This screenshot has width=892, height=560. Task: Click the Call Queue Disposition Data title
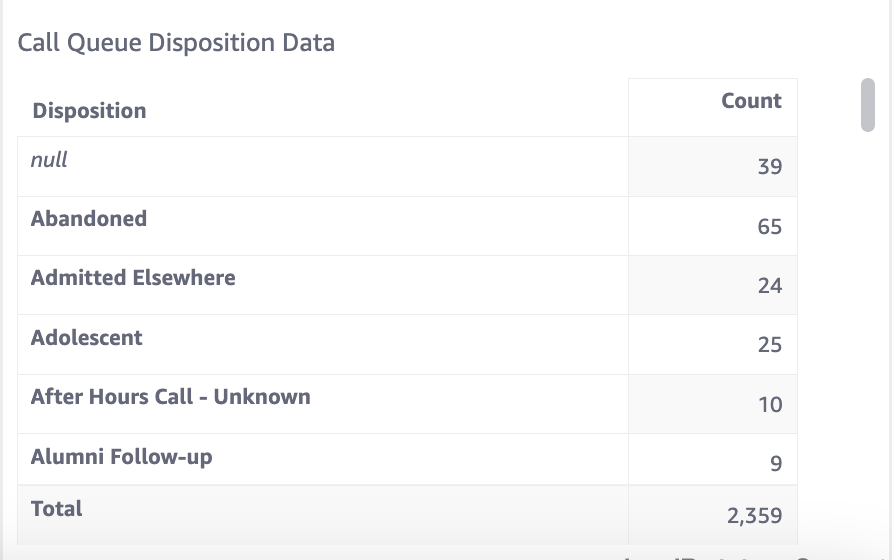click(x=176, y=43)
